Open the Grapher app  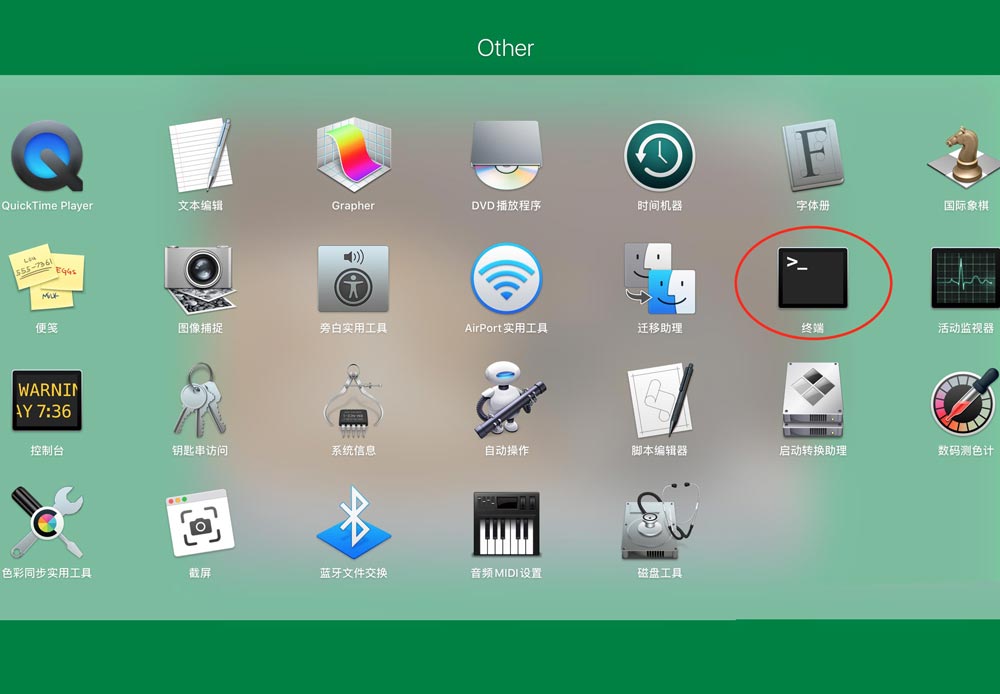pyautogui.click(x=353, y=155)
